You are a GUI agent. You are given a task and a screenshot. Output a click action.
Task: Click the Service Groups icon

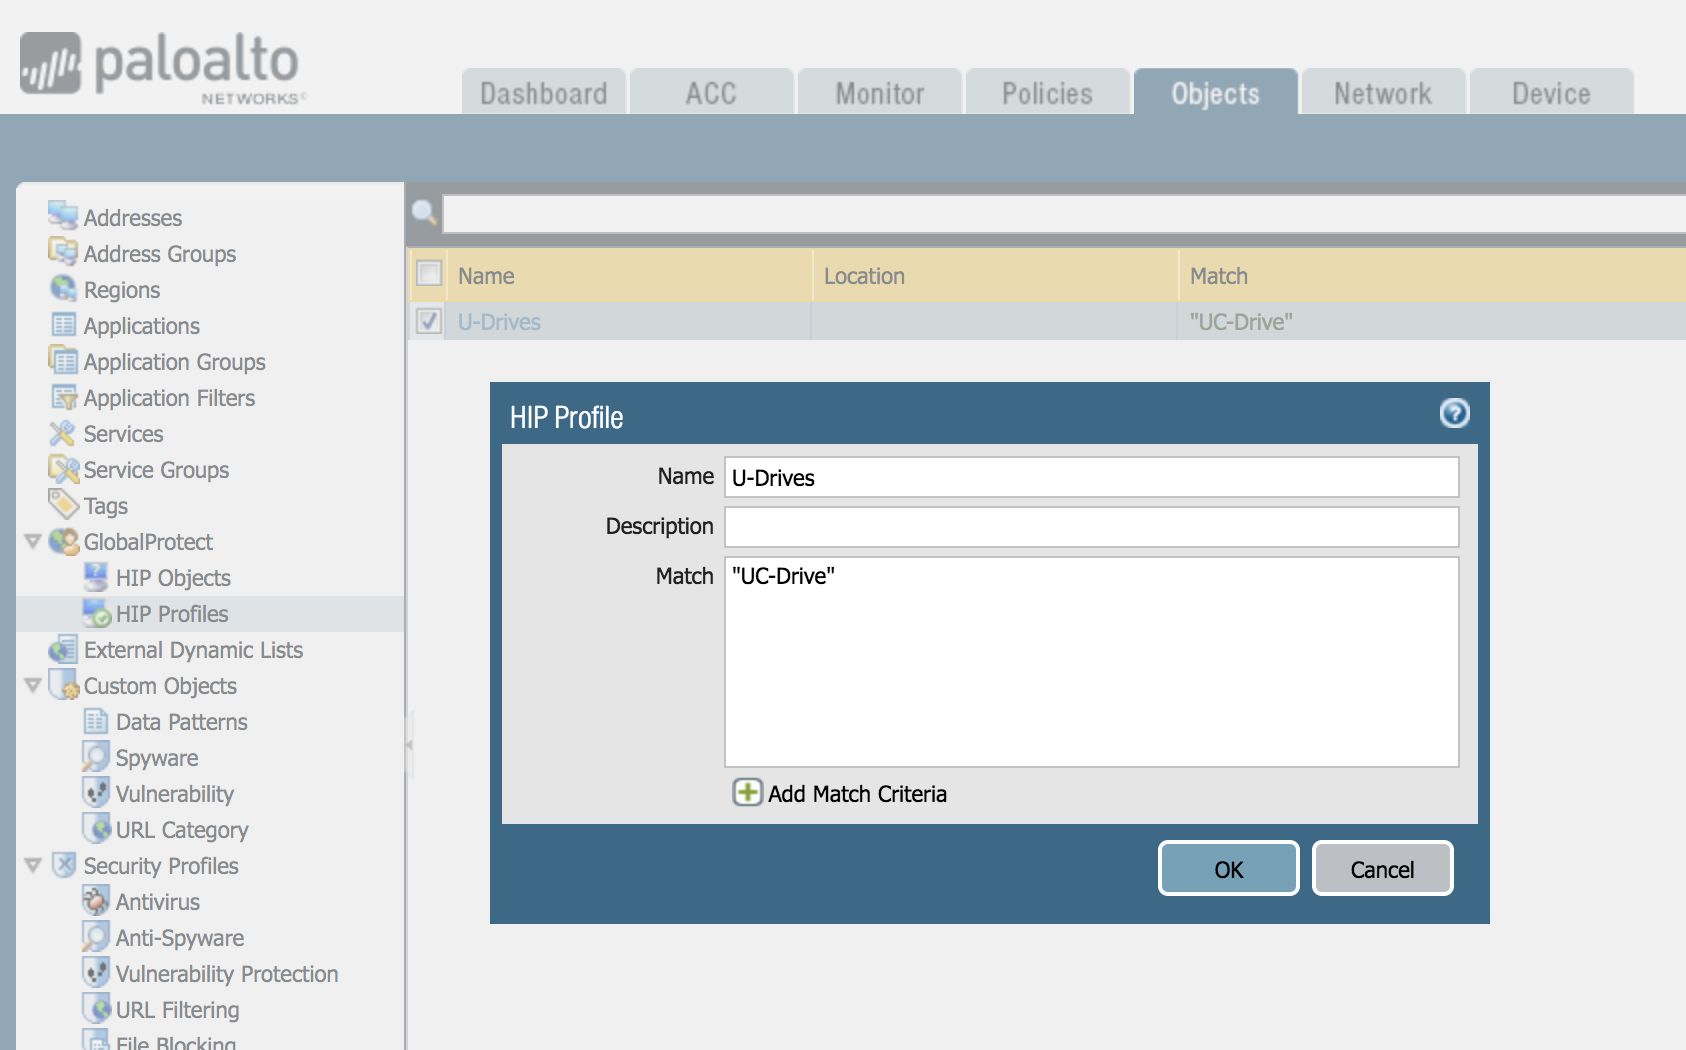point(64,469)
